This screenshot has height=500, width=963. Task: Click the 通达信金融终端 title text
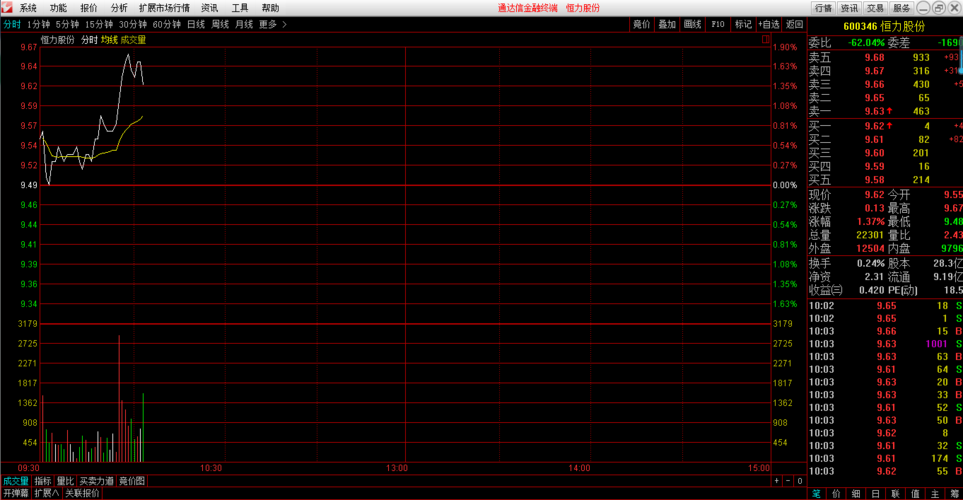[x=528, y=8]
